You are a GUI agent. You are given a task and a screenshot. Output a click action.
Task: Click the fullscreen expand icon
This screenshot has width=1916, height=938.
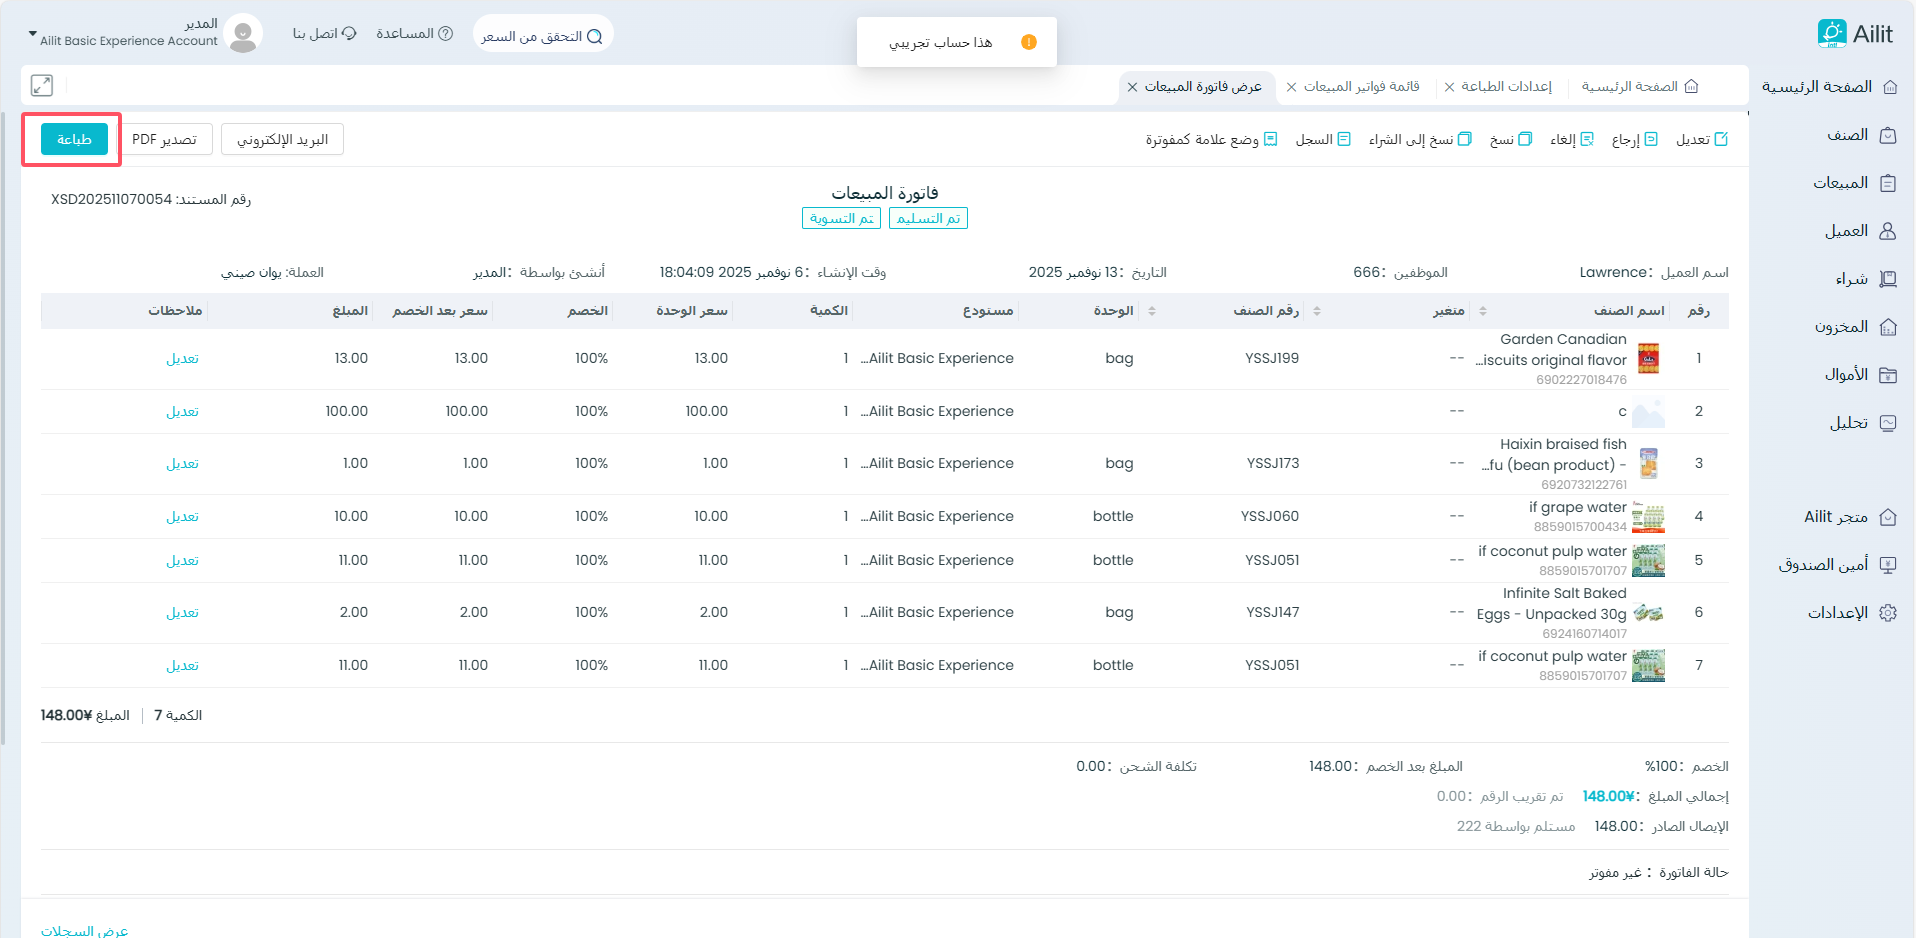tap(42, 86)
